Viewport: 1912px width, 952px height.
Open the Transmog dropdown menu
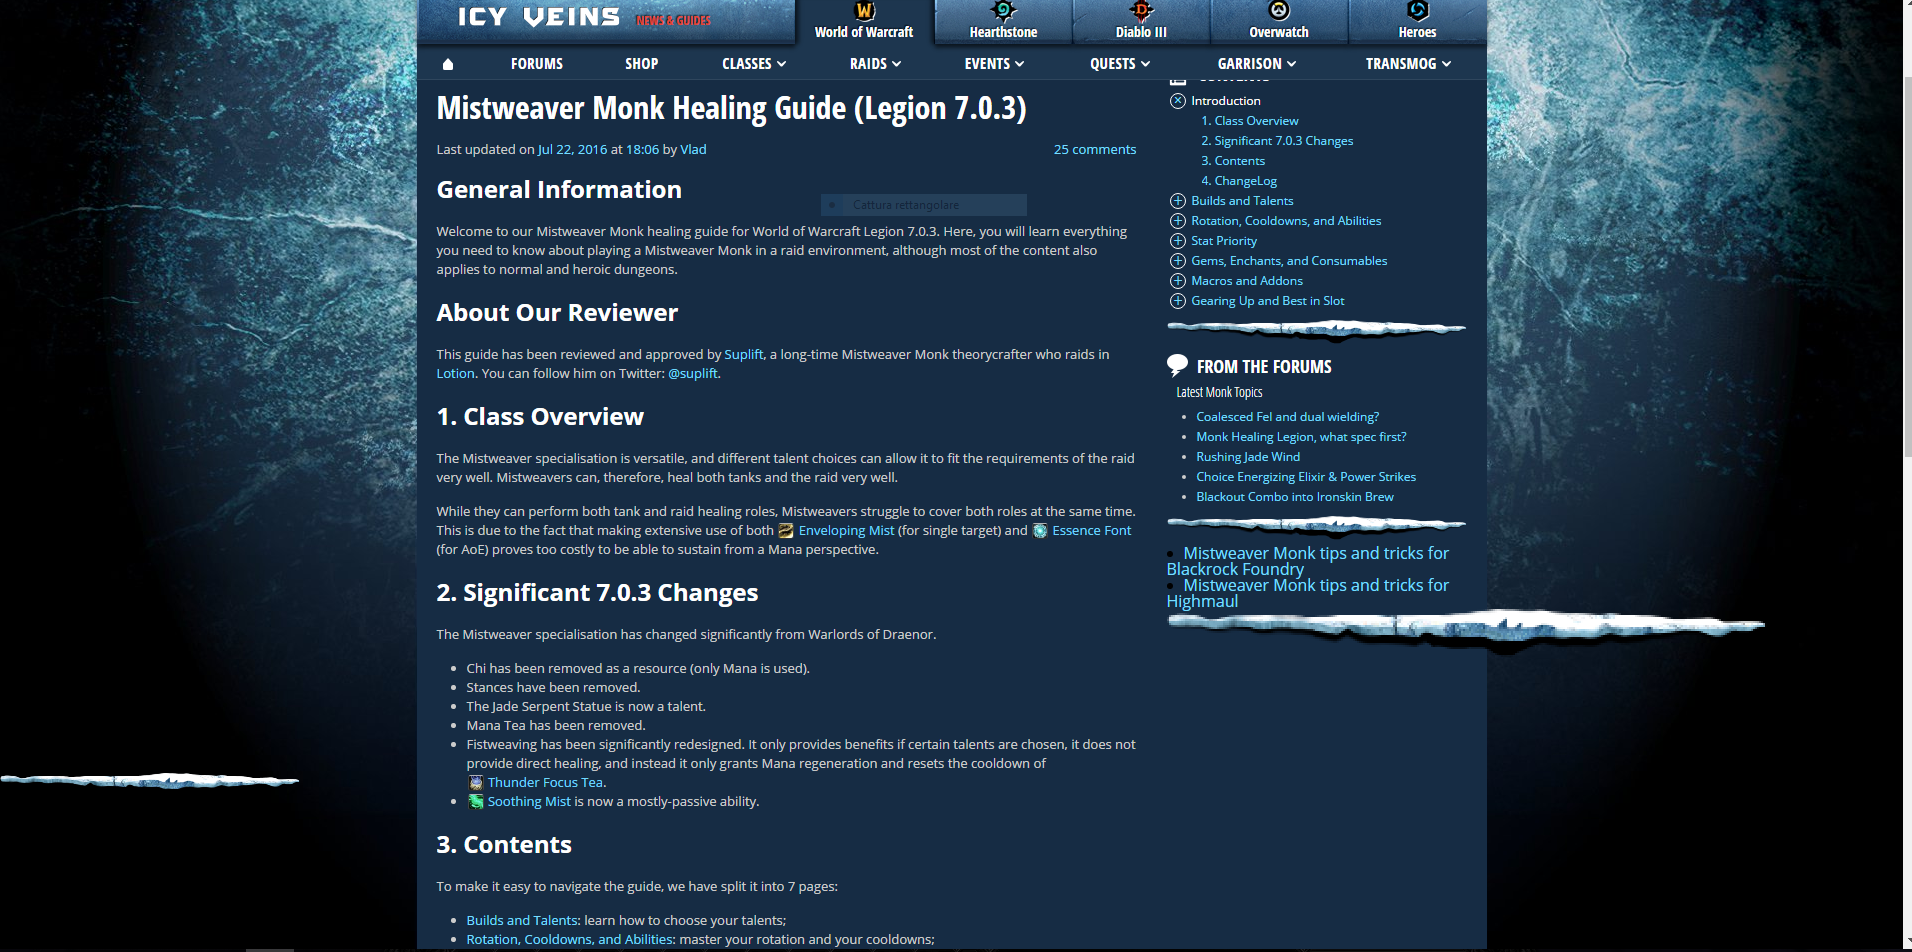[1408, 64]
